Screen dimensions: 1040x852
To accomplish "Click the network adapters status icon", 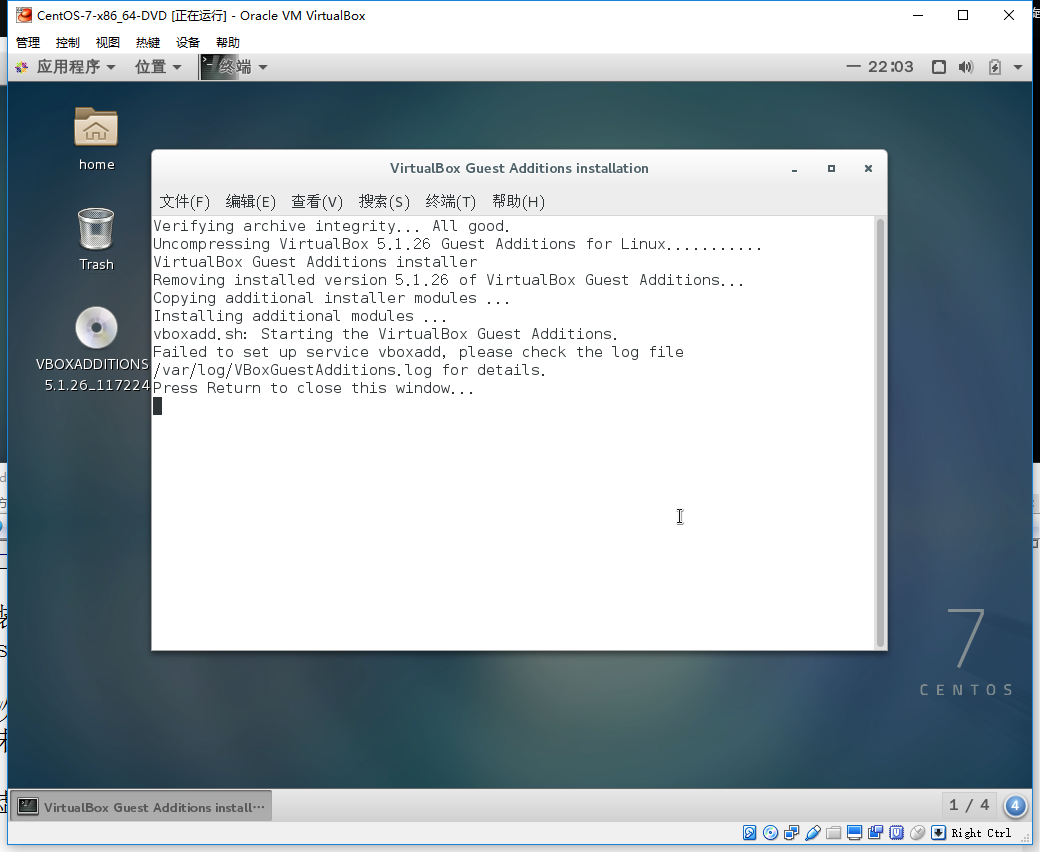I will click(x=791, y=833).
